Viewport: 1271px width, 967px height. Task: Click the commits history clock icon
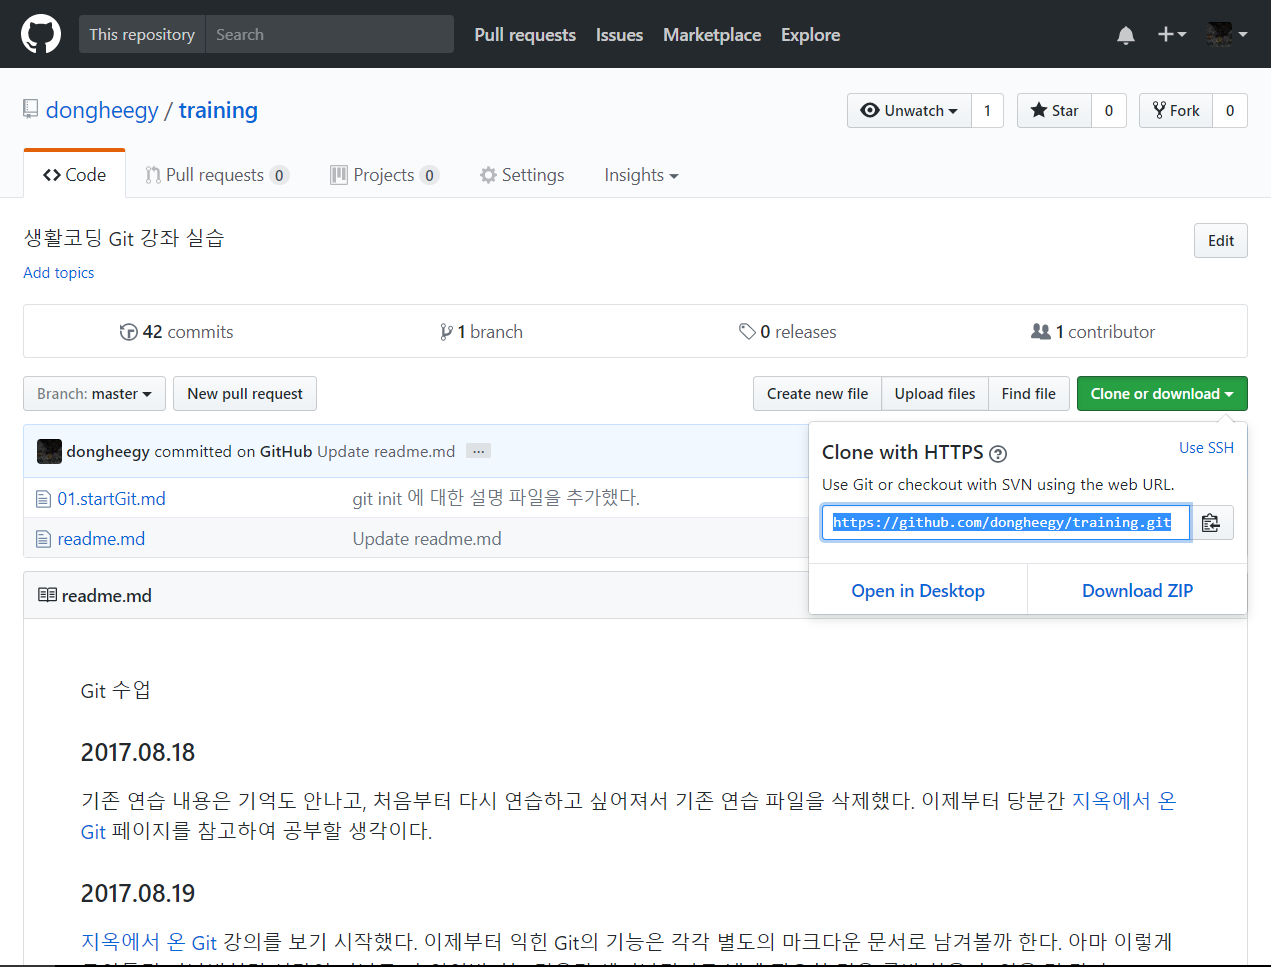(x=128, y=332)
